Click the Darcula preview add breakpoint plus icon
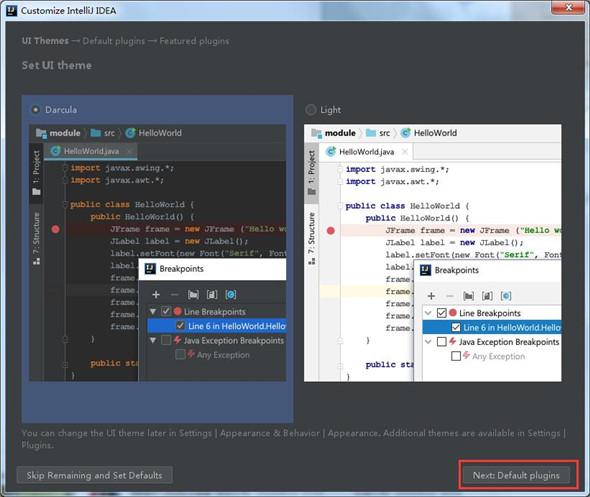Viewport: 590px width, 497px height. (x=156, y=295)
